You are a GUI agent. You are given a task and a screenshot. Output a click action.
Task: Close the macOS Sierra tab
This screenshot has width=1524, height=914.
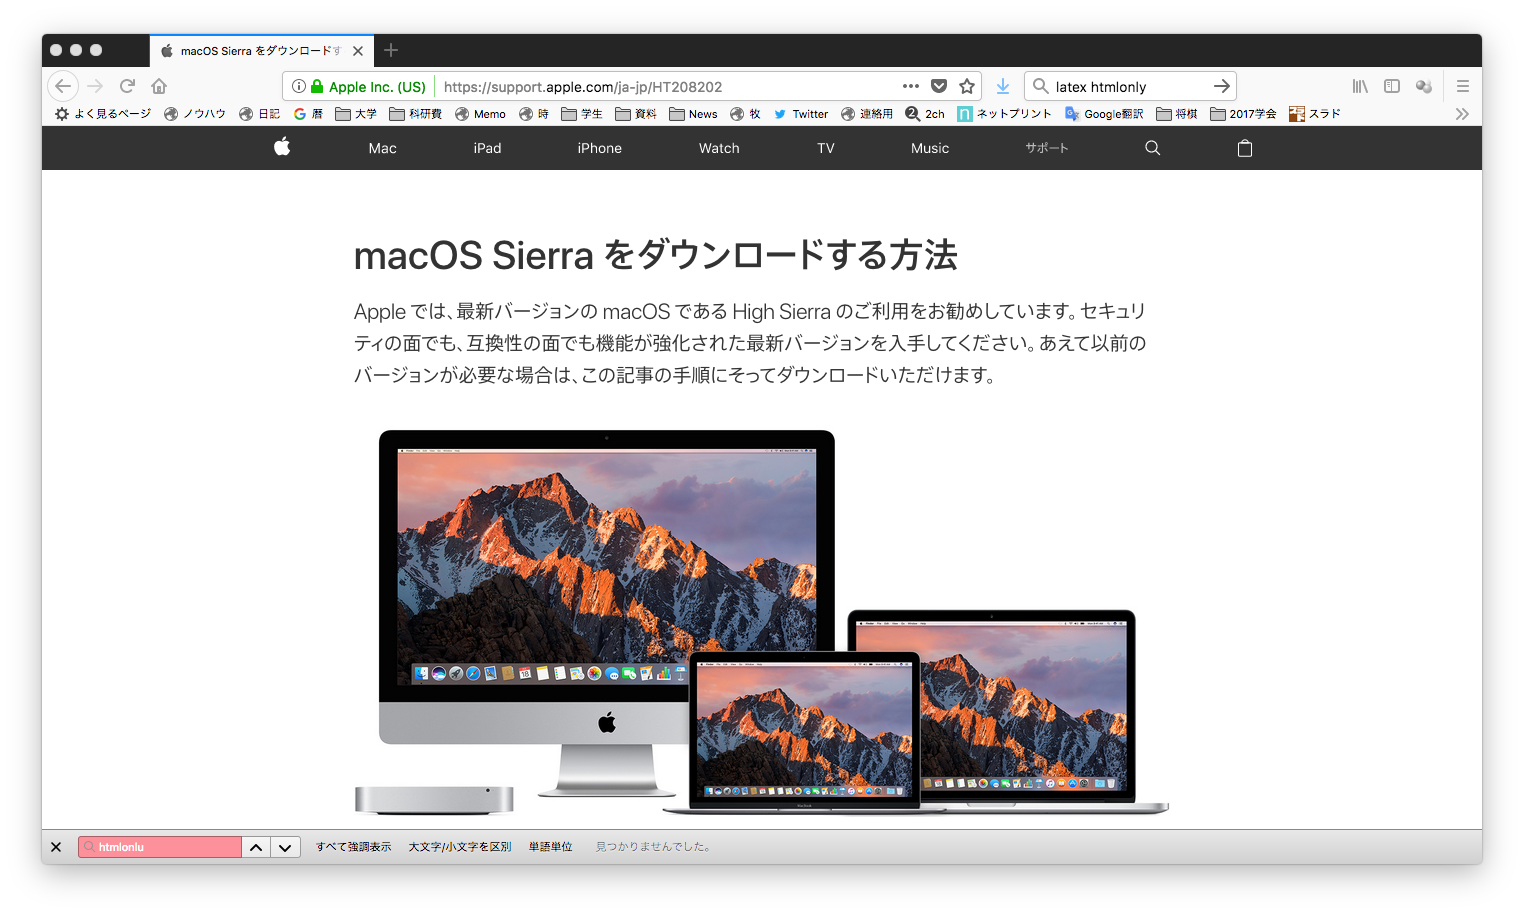(358, 51)
